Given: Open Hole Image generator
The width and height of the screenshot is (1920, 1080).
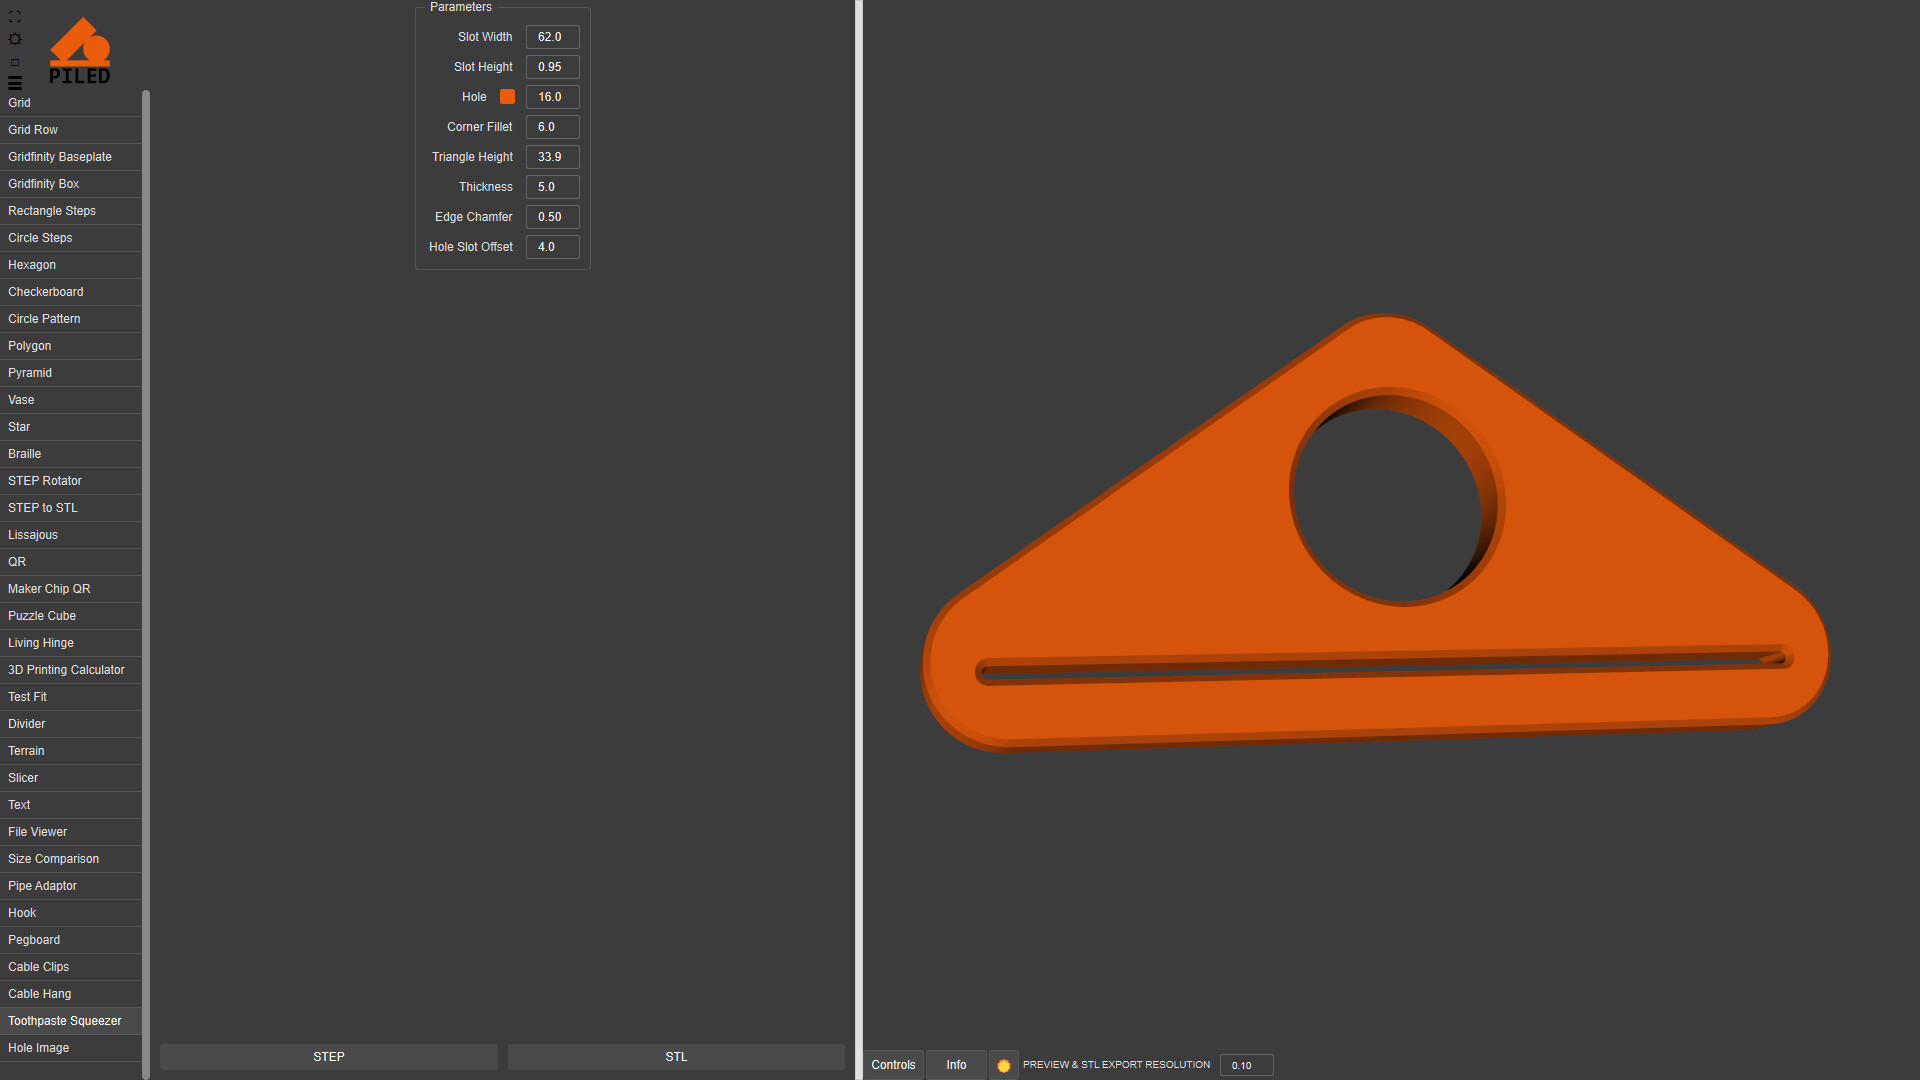Looking at the screenshot, I should [39, 1048].
